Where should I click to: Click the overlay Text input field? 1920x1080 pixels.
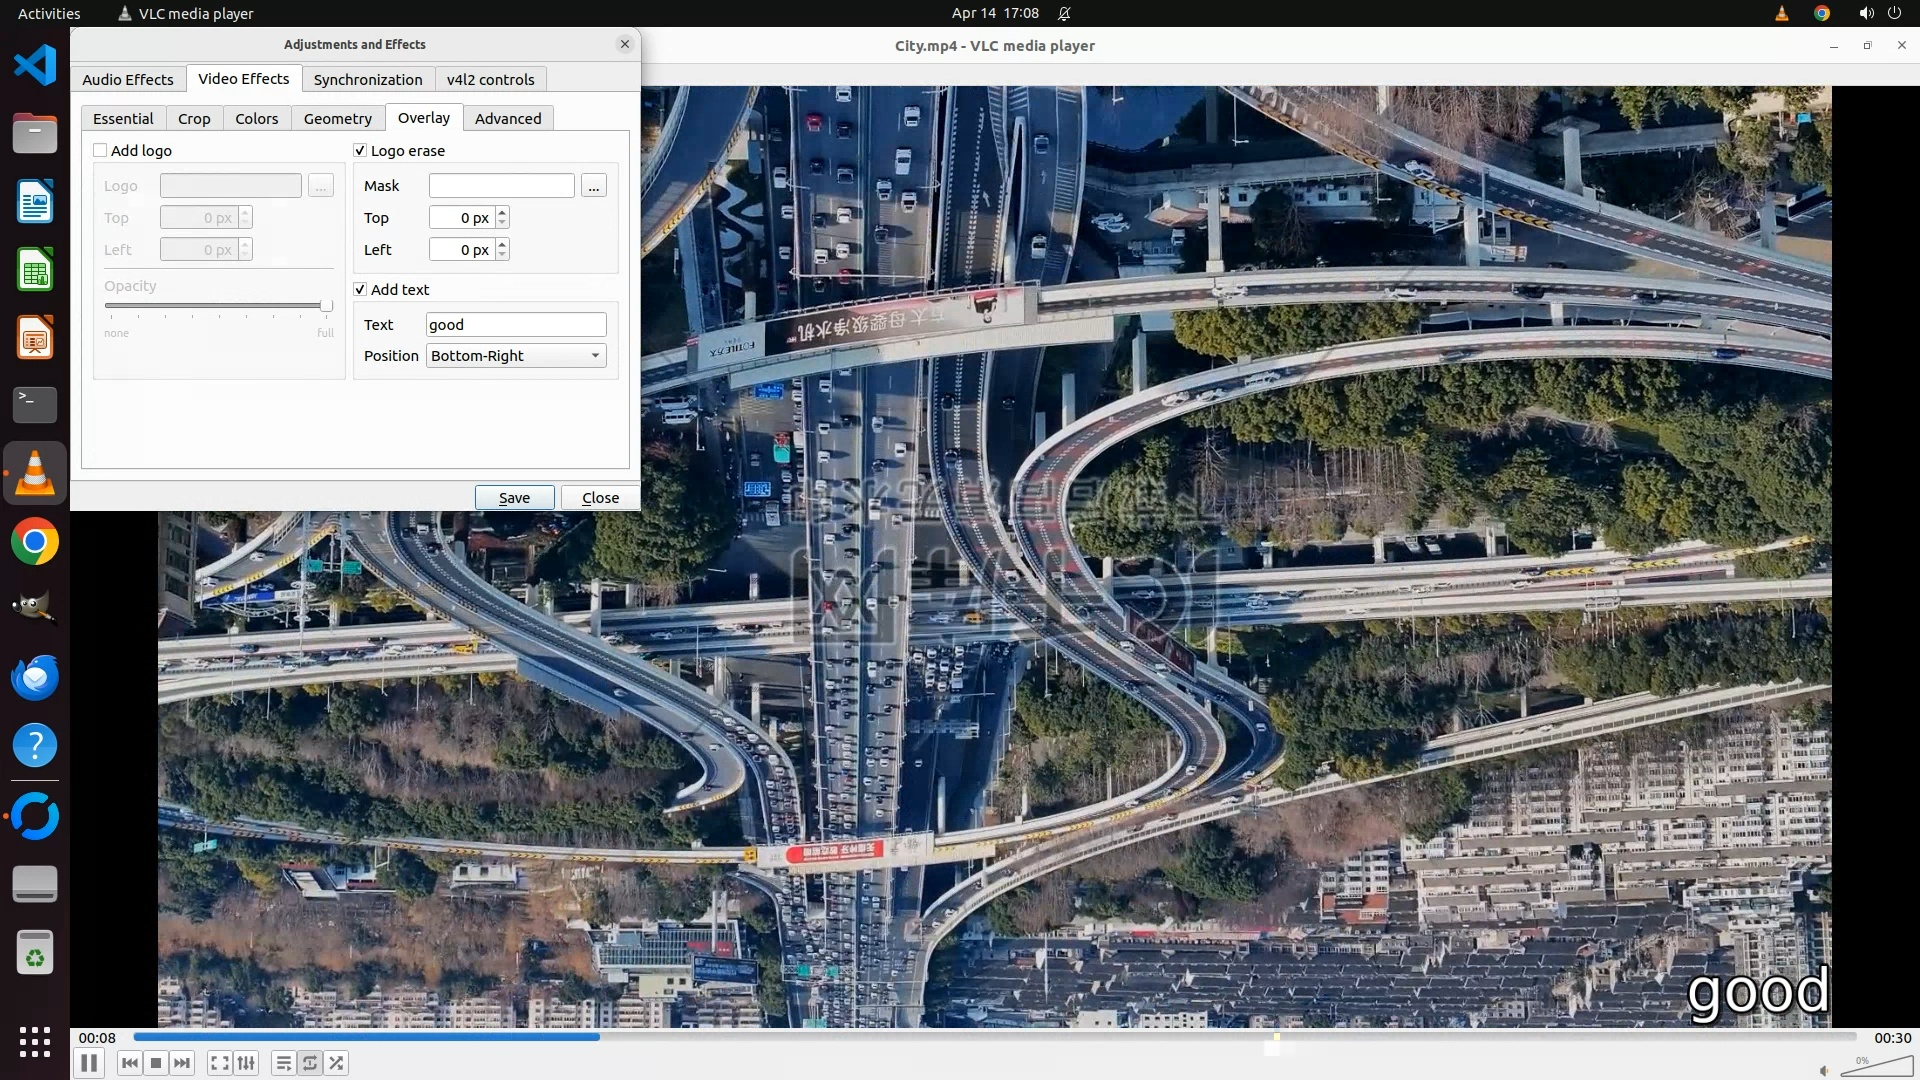coord(516,324)
